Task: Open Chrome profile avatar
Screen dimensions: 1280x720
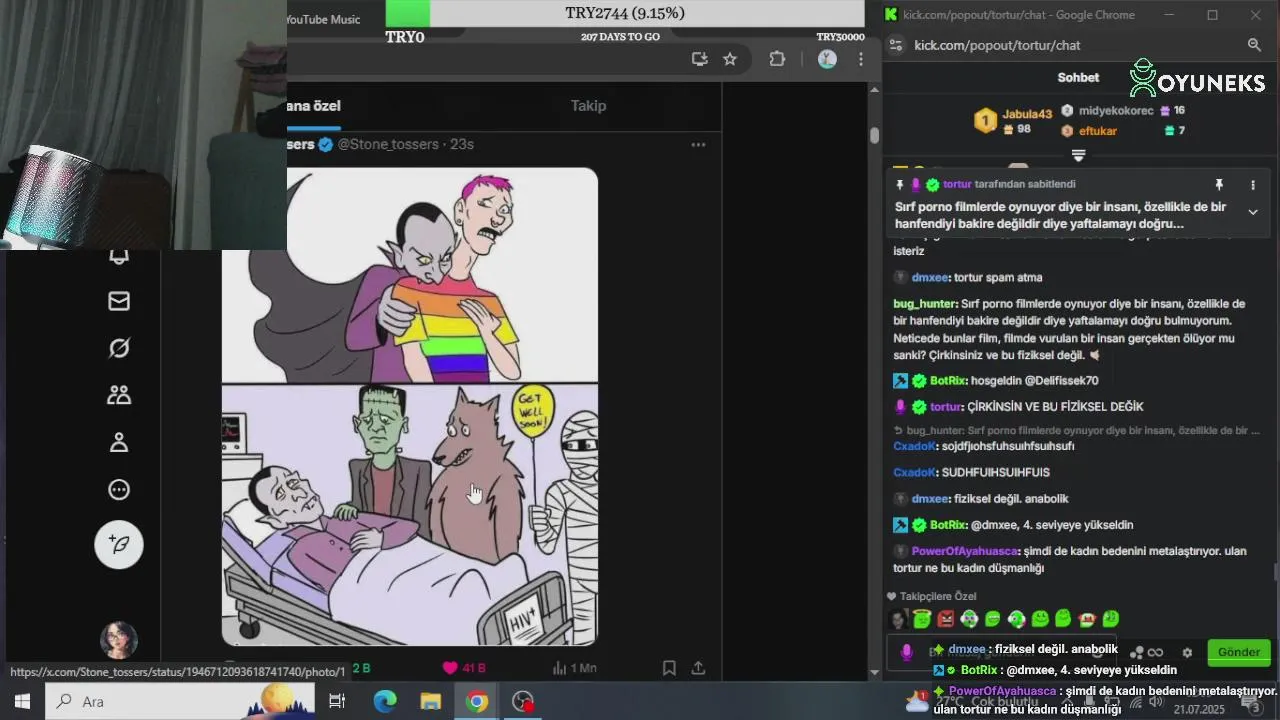Action: coord(827,59)
